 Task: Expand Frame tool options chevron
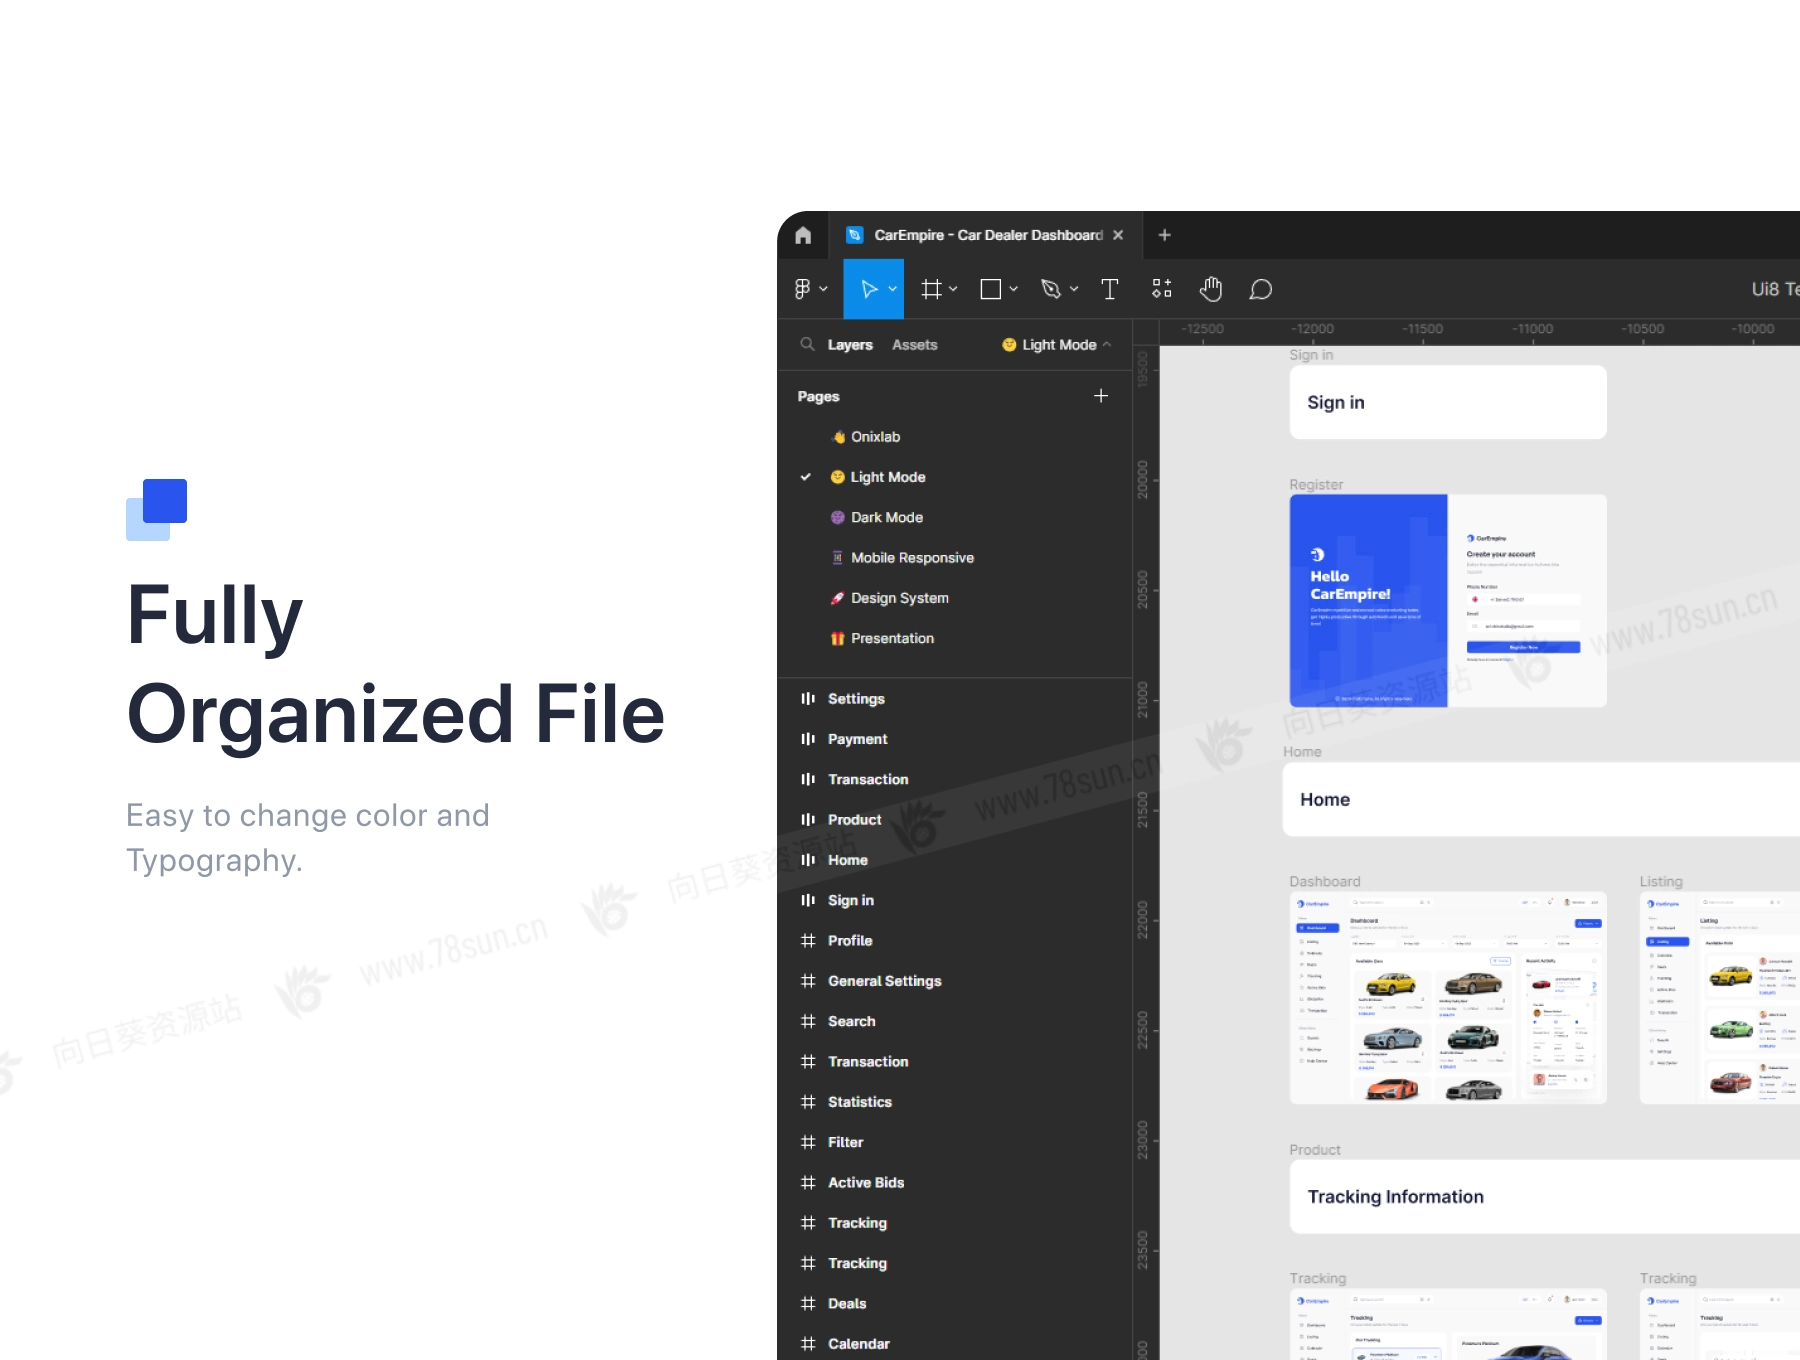(953, 289)
